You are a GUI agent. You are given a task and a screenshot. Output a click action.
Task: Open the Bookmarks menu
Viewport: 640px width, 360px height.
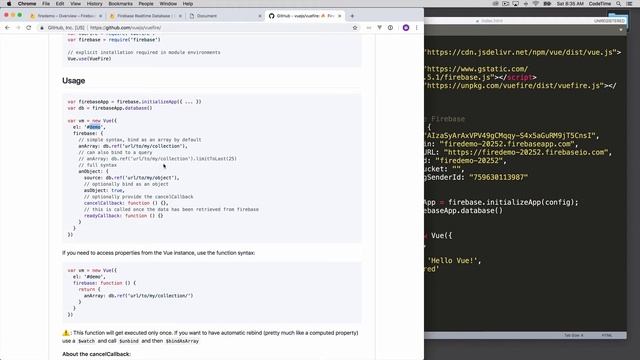[120, 4]
